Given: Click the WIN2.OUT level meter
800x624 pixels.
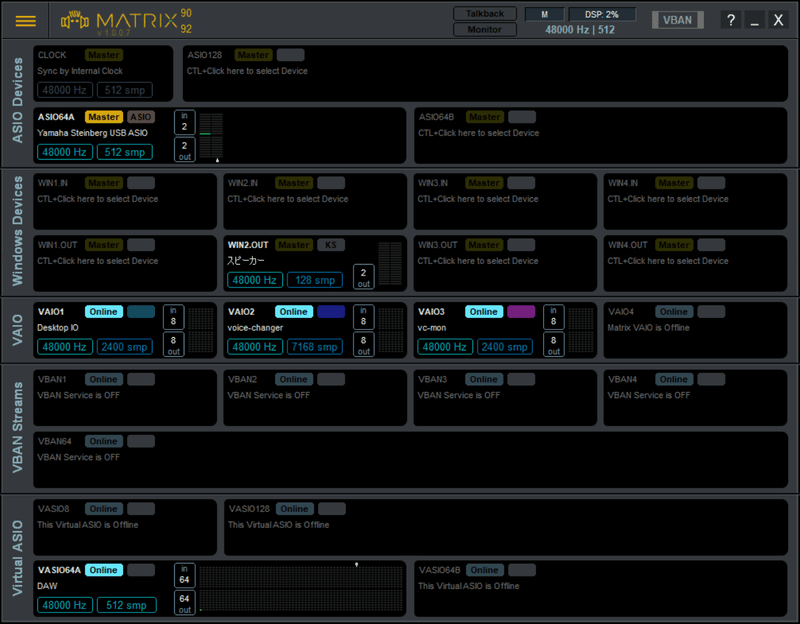Looking at the screenshot, I should click(390, 263).
